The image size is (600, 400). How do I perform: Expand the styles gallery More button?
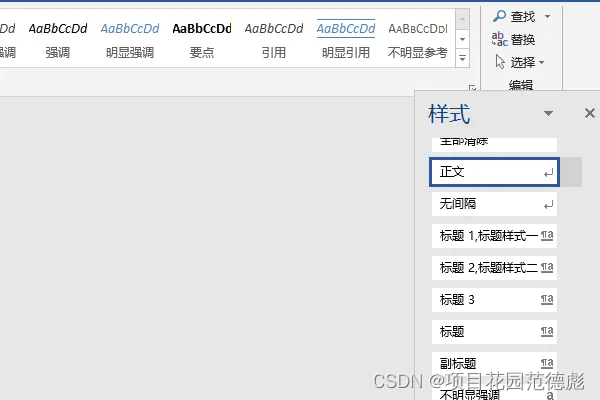[x=462, y=58]
